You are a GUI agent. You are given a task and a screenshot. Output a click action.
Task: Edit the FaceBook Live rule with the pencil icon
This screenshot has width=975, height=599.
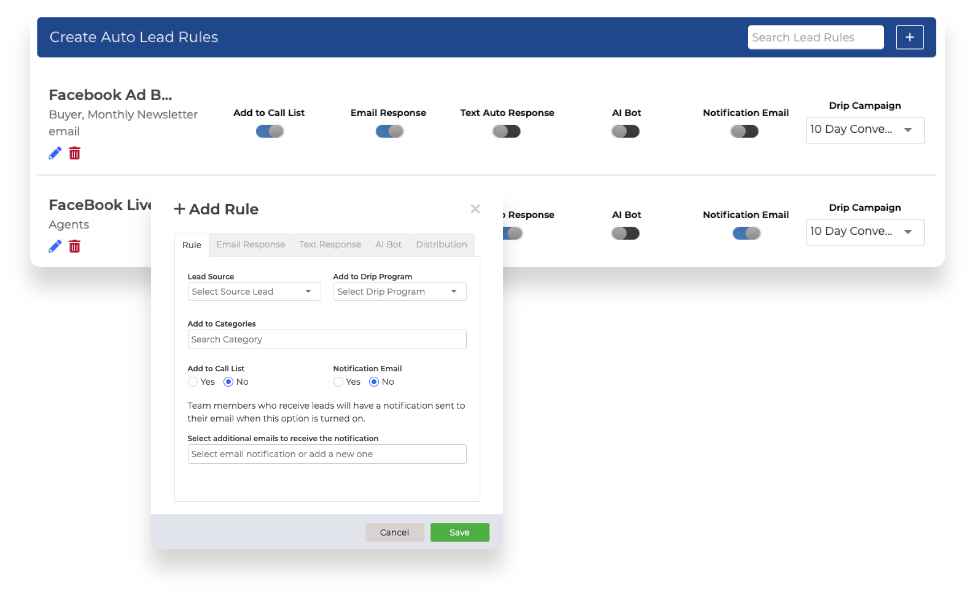click(x=56, y=246)
